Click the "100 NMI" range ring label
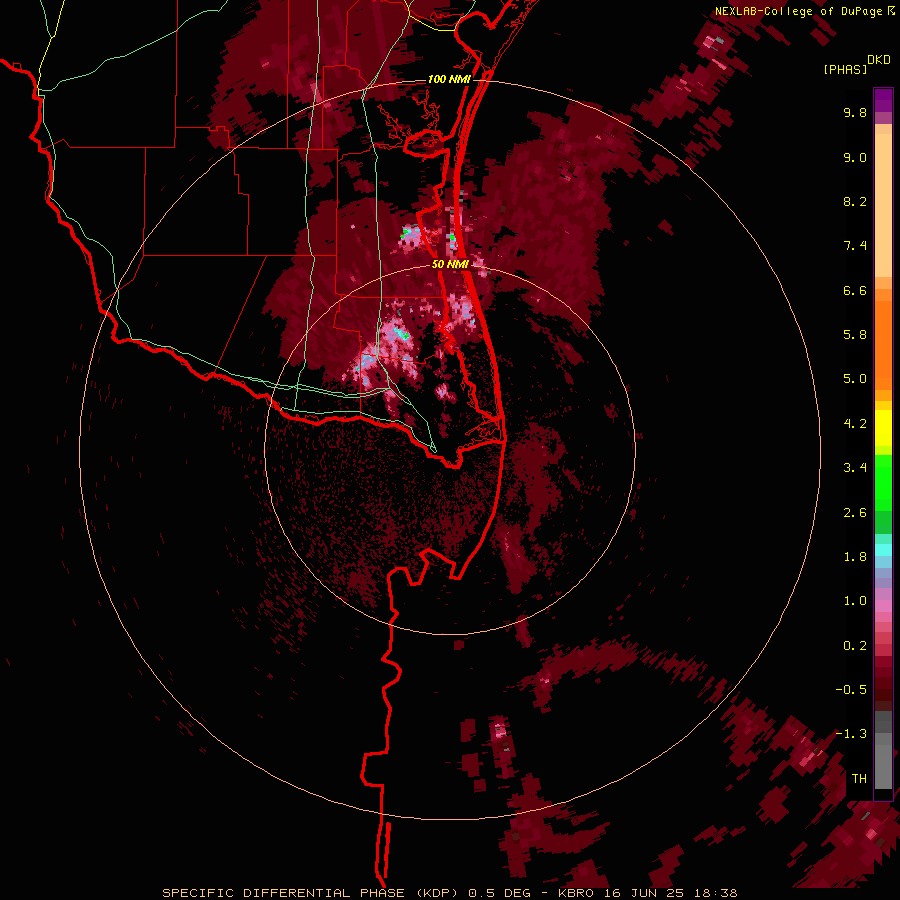The height and width of the screenshot is (900, 900). pyautogui.click(x=449, y=79)
